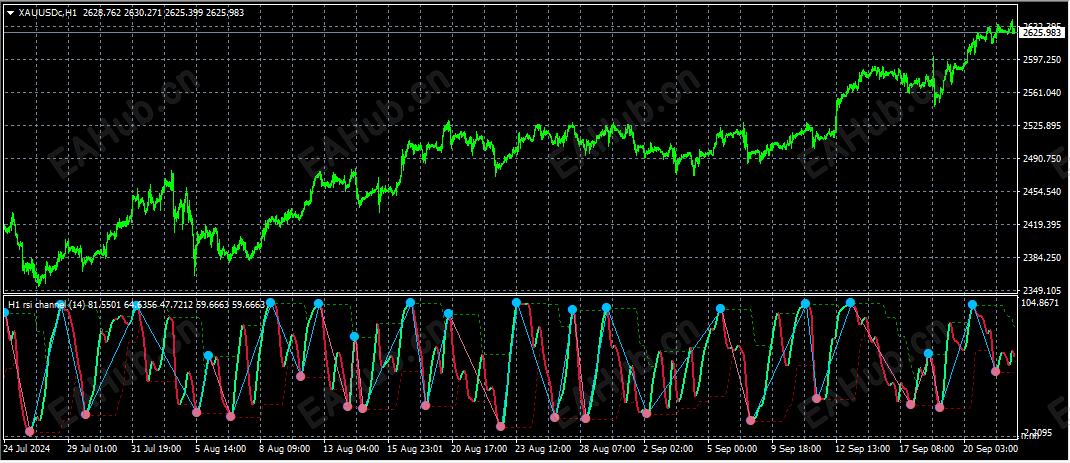Click the lowest pink dot near 24 Jul 2024
Viewport: 1070px width, 463px height.
(x=29, y=432)
